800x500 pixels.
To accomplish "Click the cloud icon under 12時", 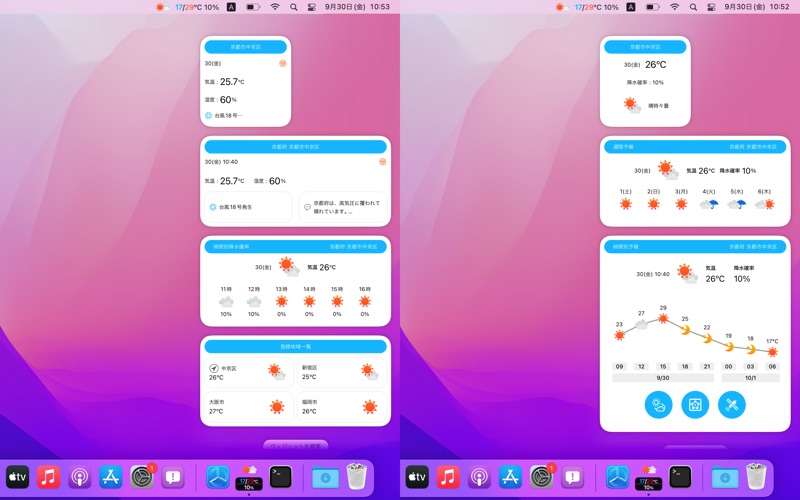I will point(254,302).
